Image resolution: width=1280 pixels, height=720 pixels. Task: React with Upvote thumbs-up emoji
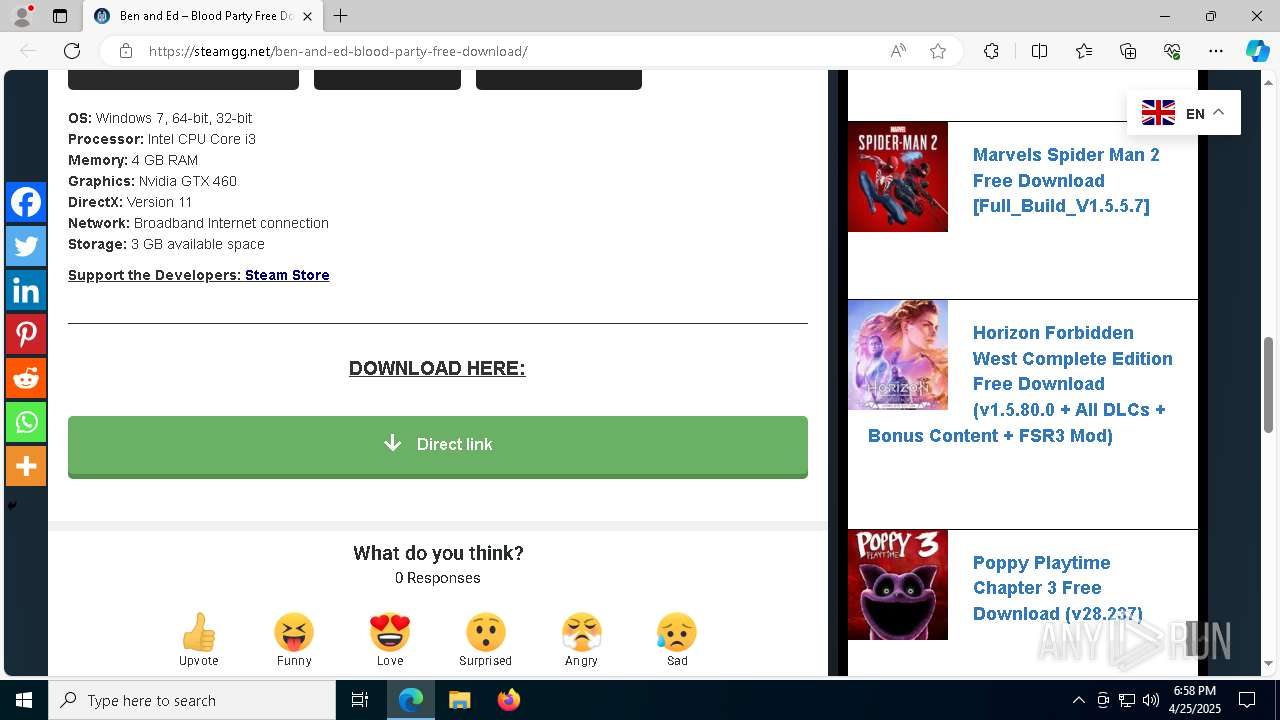pos(198,633)
